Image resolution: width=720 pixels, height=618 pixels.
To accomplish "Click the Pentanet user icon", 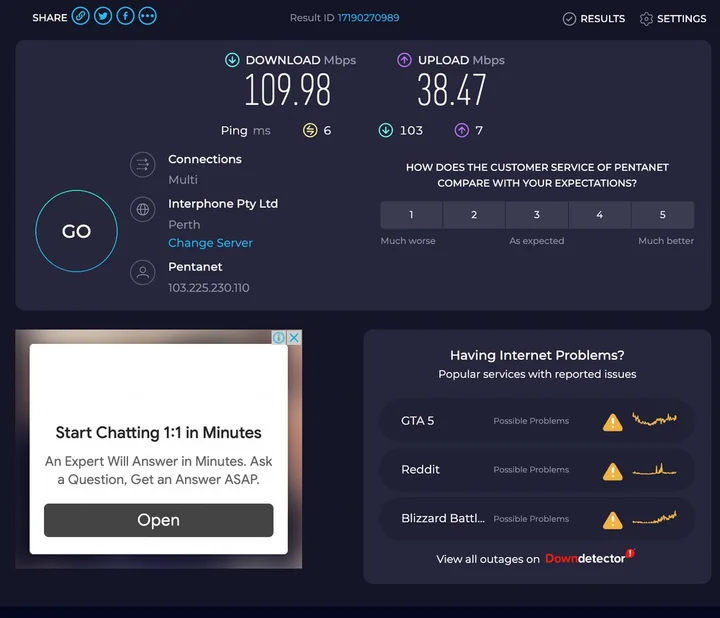I will [x=143, y=272].
